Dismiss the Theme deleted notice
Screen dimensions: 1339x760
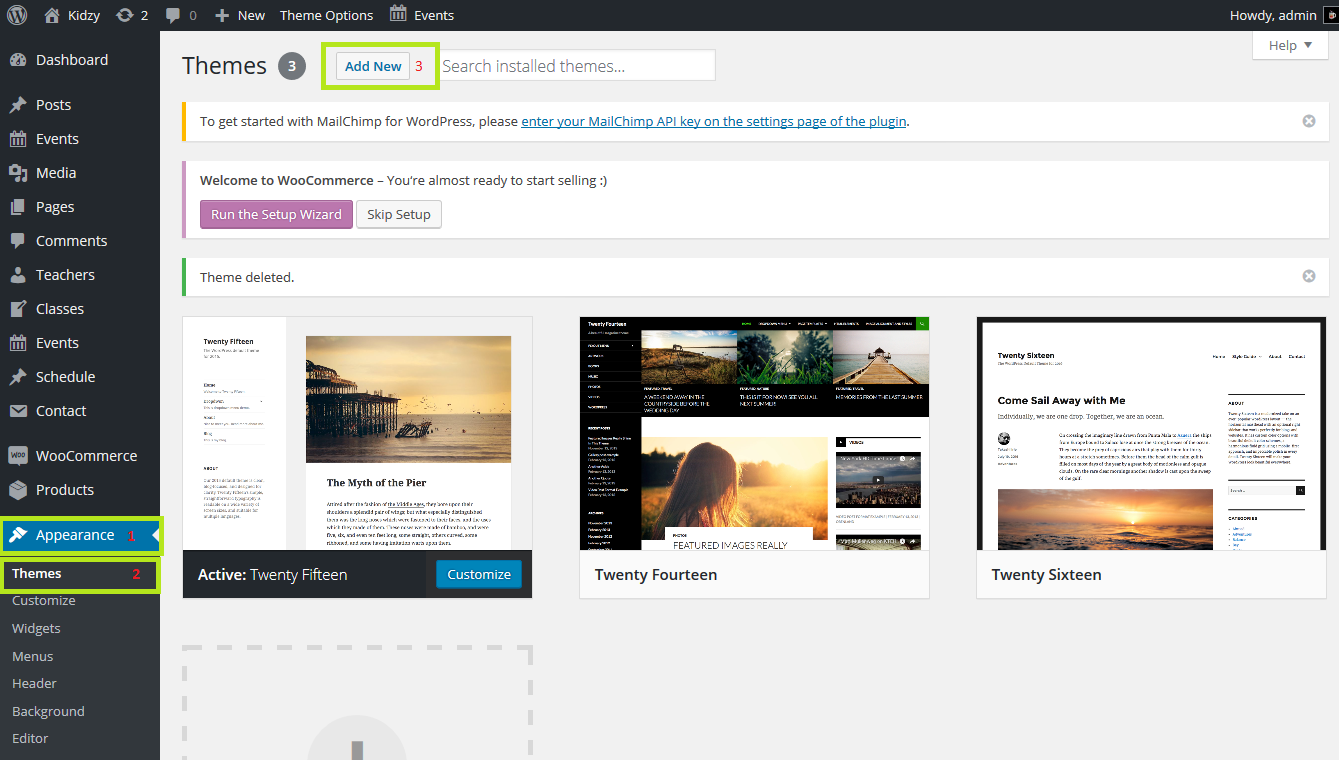pos(1309,276)
